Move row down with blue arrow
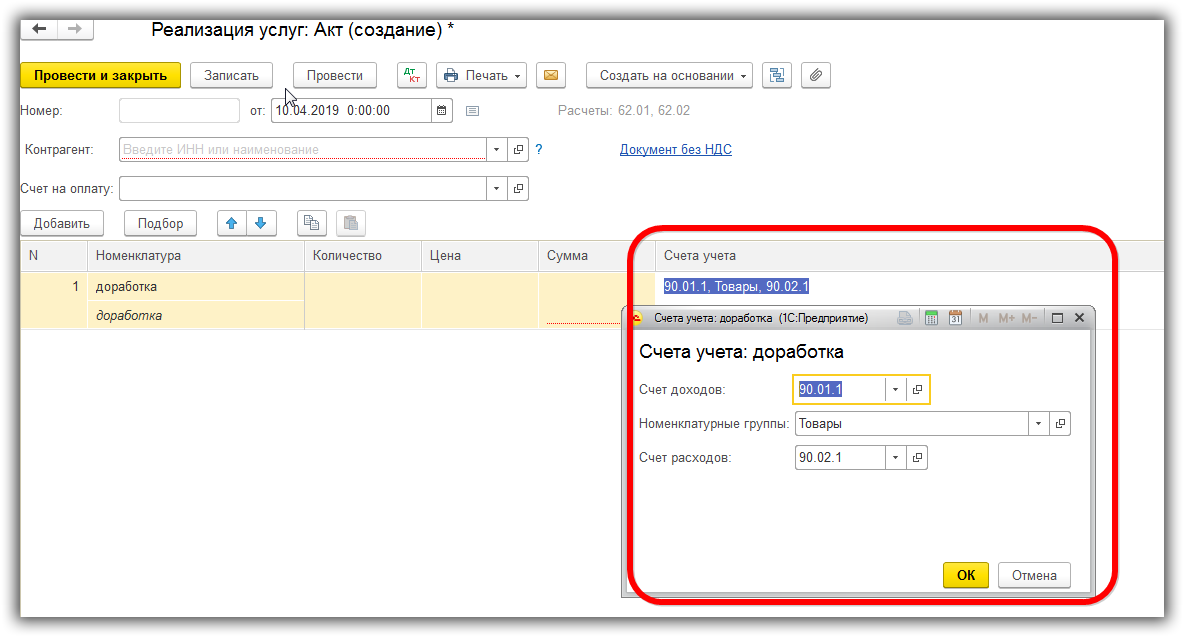 click(261, 223)
